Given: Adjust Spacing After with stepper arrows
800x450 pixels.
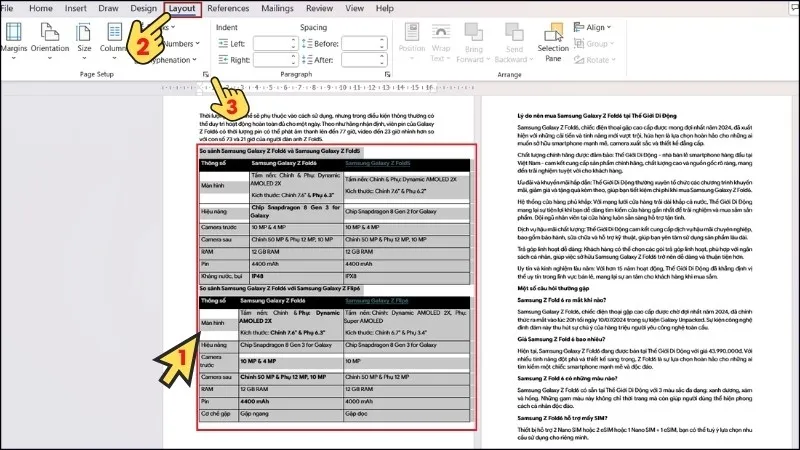Looking at the screenshot, I should click(382, 60).
